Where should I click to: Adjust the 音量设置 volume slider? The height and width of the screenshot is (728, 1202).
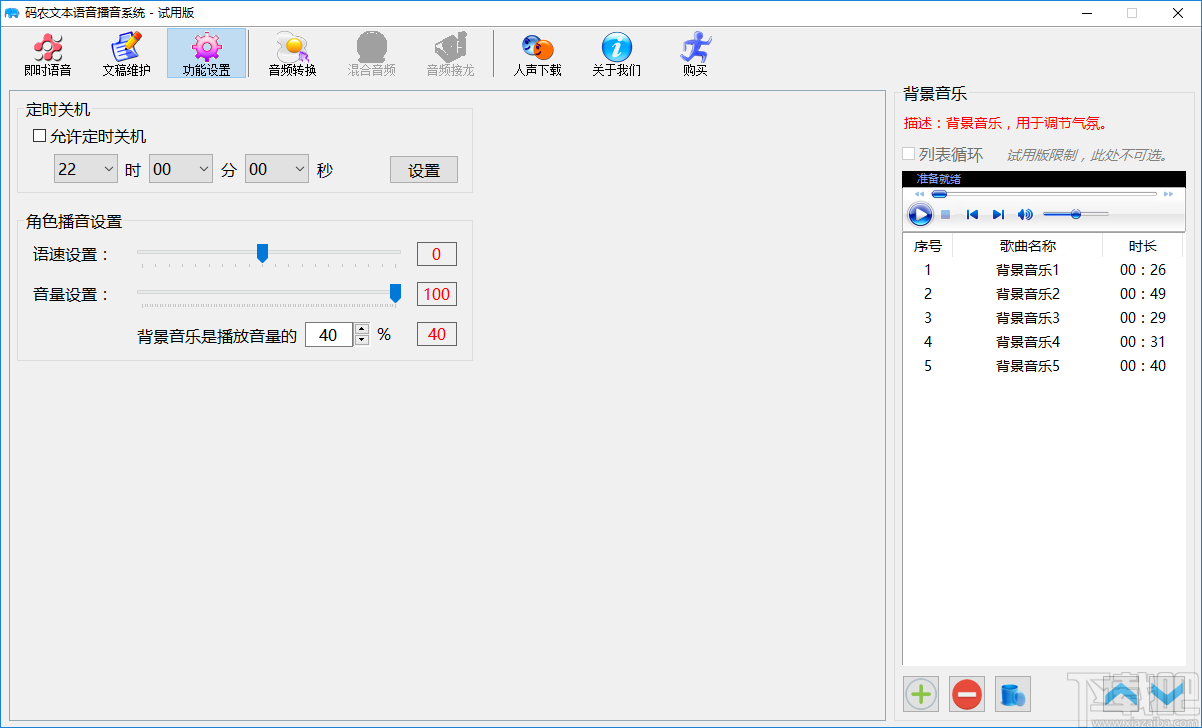[x=395, y=294]
